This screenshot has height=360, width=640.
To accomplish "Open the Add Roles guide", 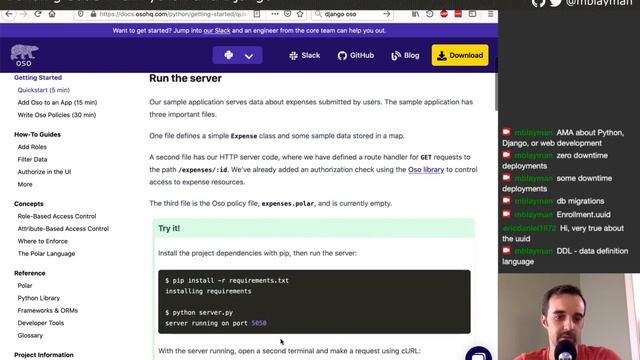I will [32, 147].
